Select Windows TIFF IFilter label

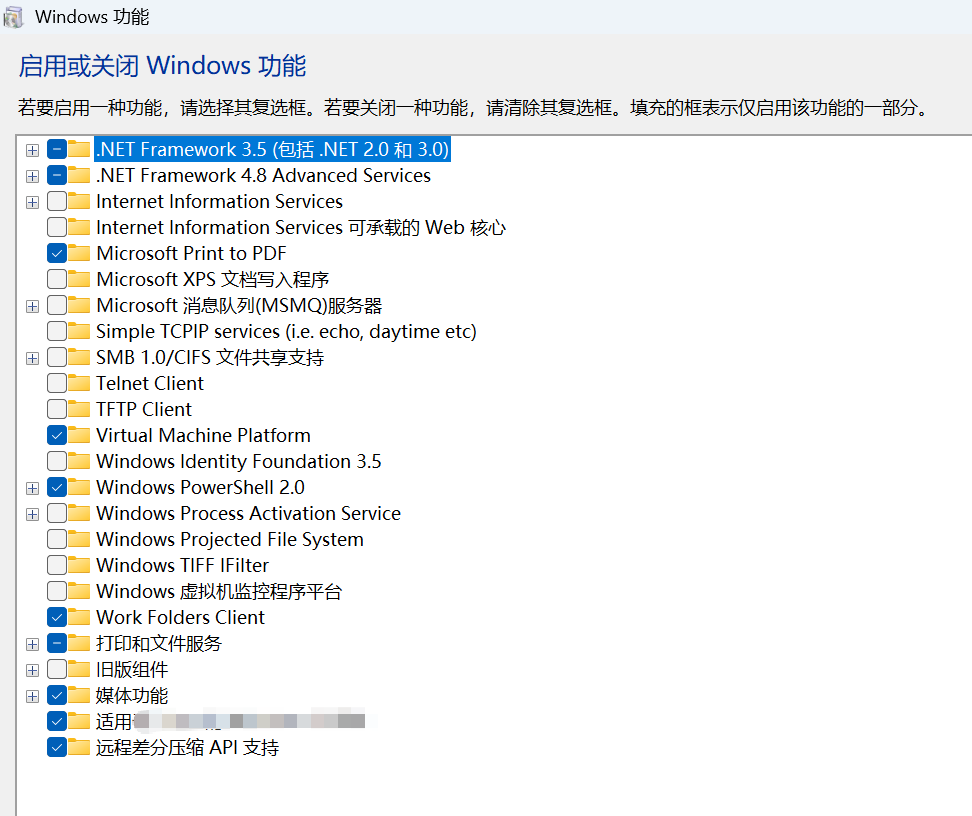[x=182, y=566]
